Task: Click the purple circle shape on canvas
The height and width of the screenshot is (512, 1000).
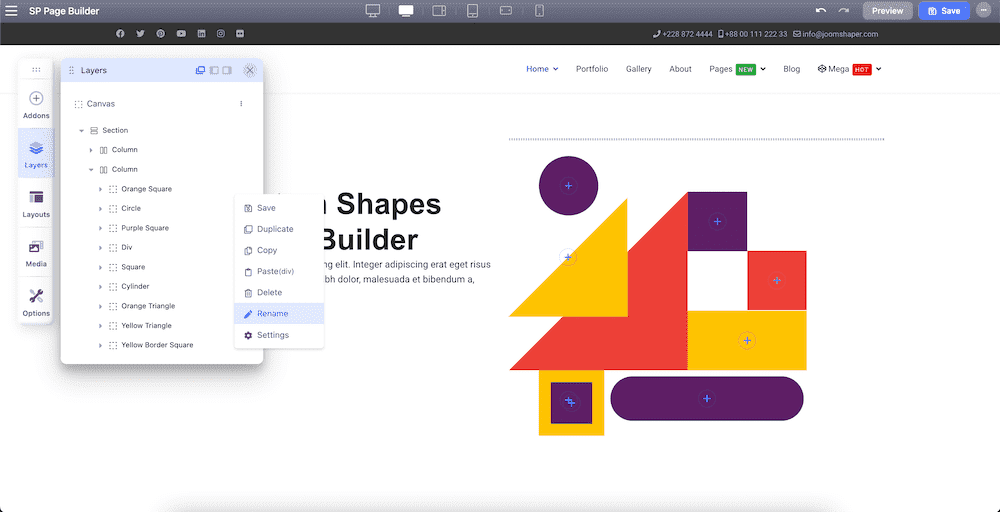Action: pos(568,186)
